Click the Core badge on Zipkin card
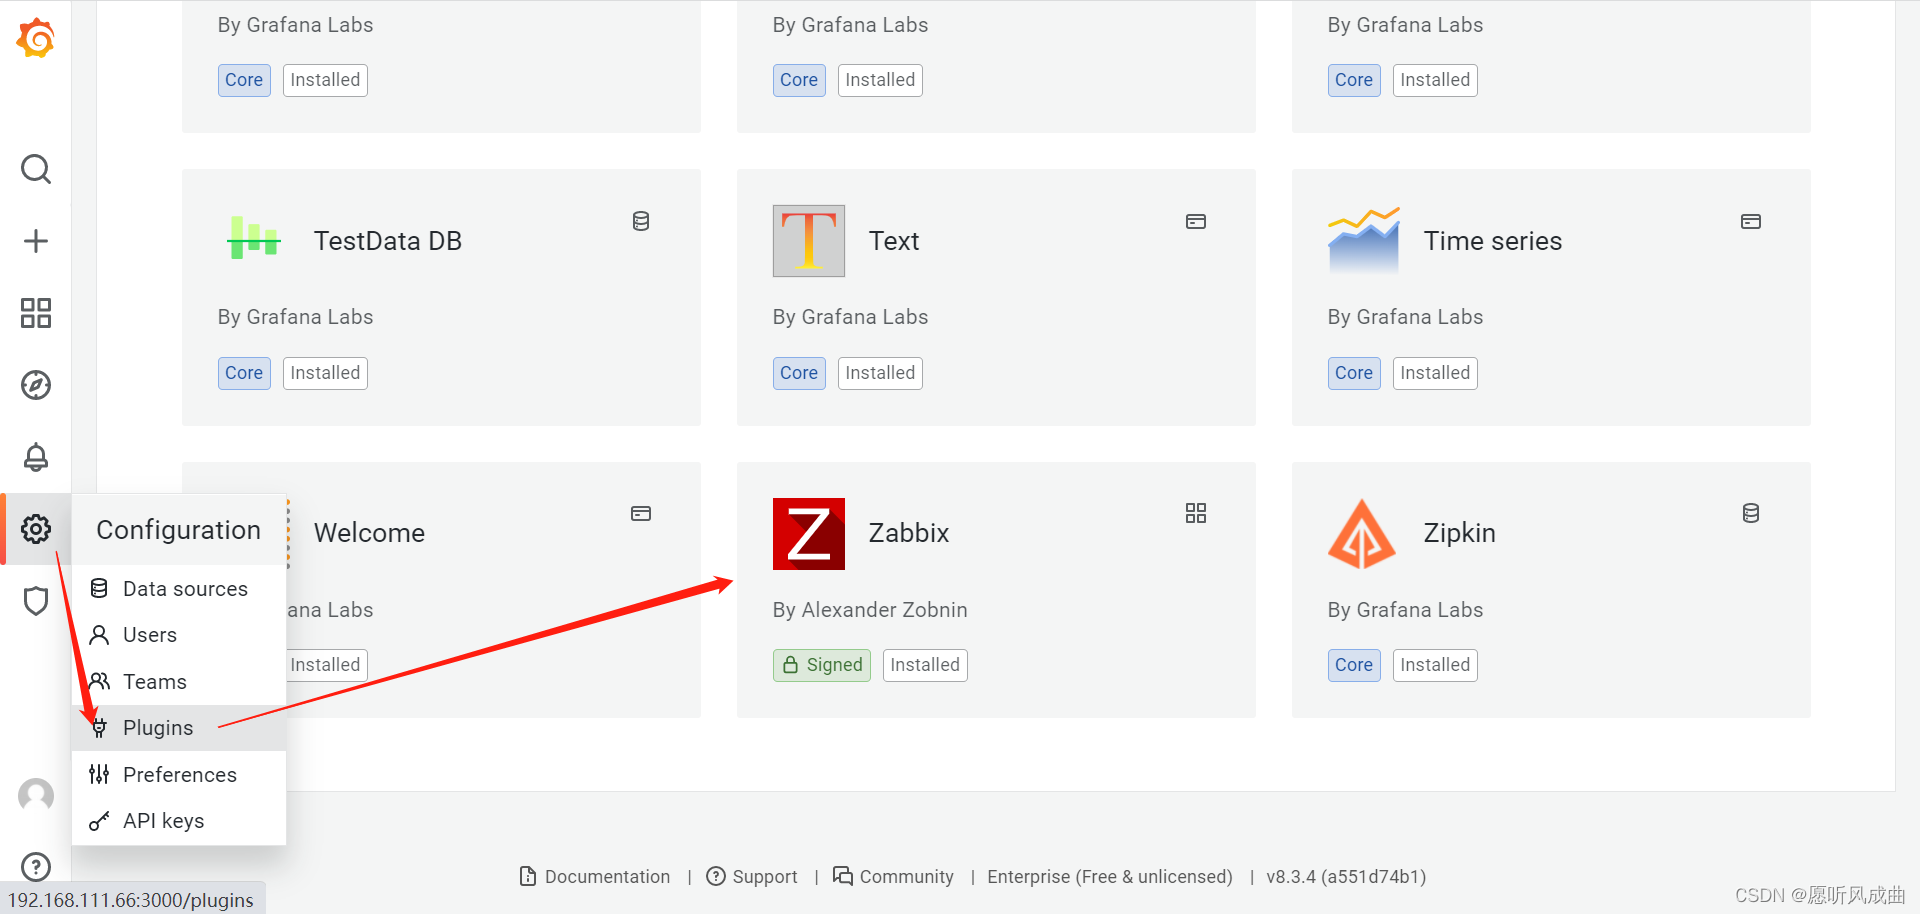This screenshot has width=1920, height=914. [x=1354, y=665]
